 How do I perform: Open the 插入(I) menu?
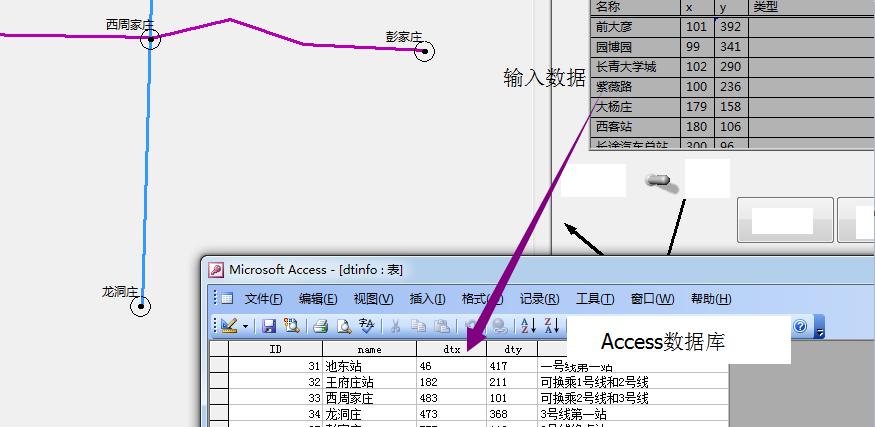pyautogui.click(x=427, y=299)
